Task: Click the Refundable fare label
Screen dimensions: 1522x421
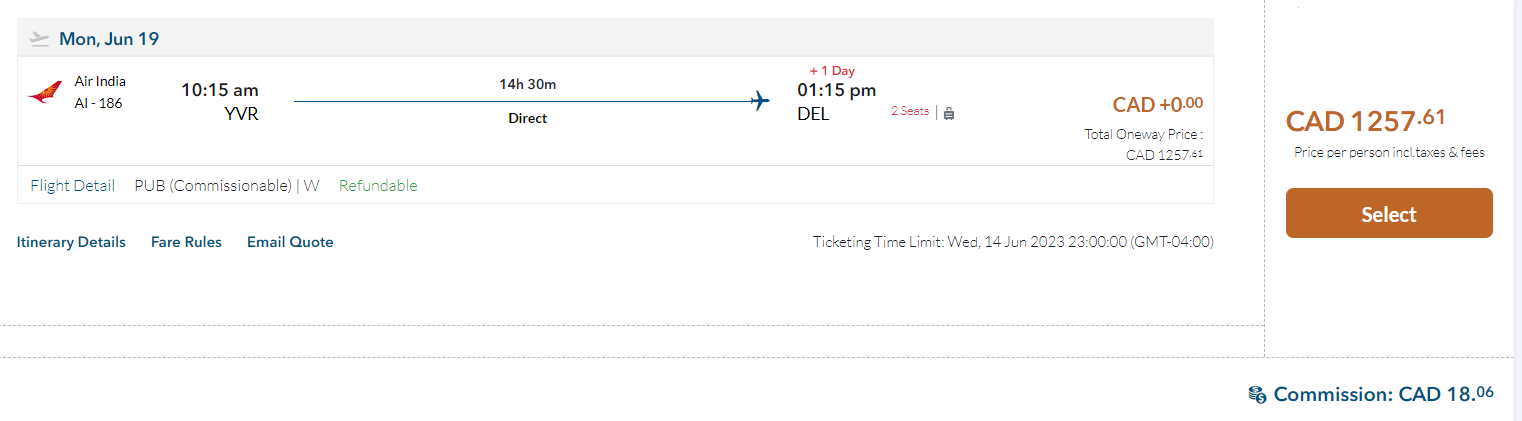Action: tap(378, 185)
